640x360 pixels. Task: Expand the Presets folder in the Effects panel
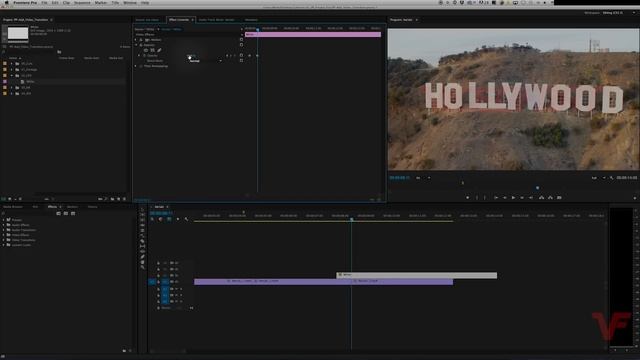tap(4, 220)
